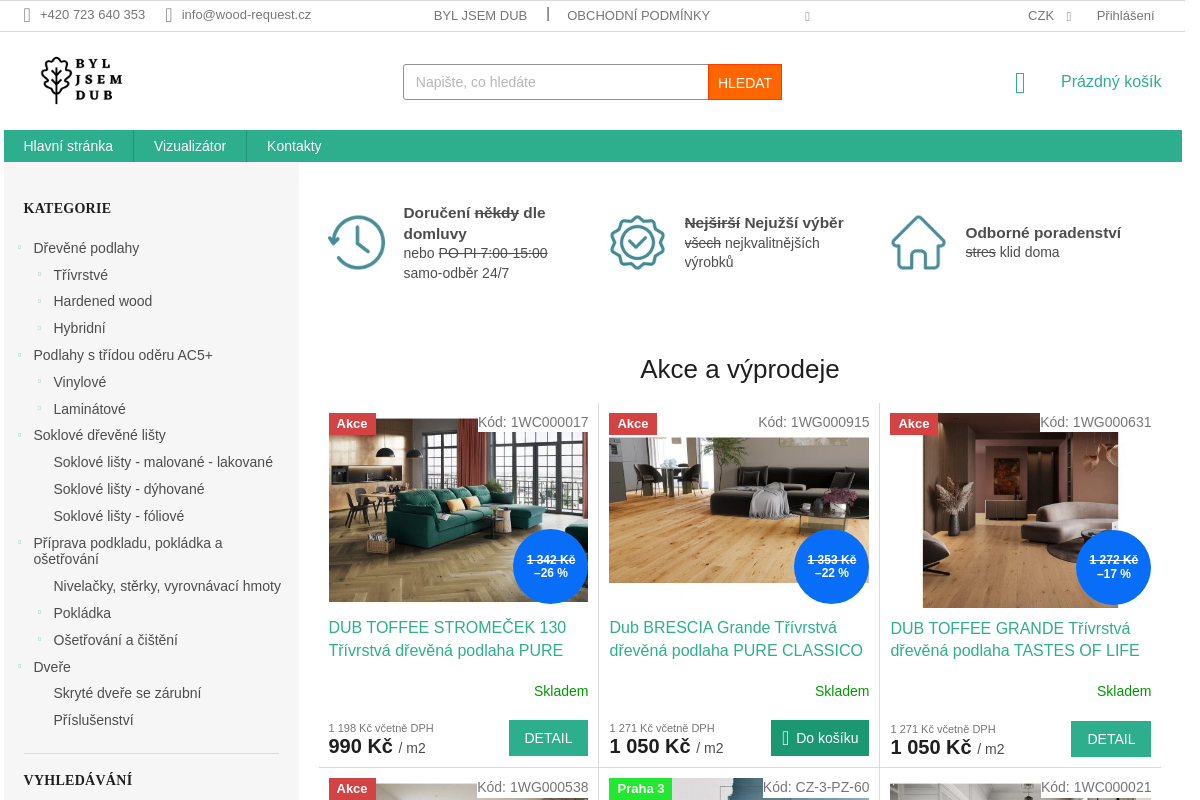Image resolution: width=1200 pixels, height=800 pixels.
Task: Open the Dub BRESCIA Grande product title
Action: pos(736,639)
